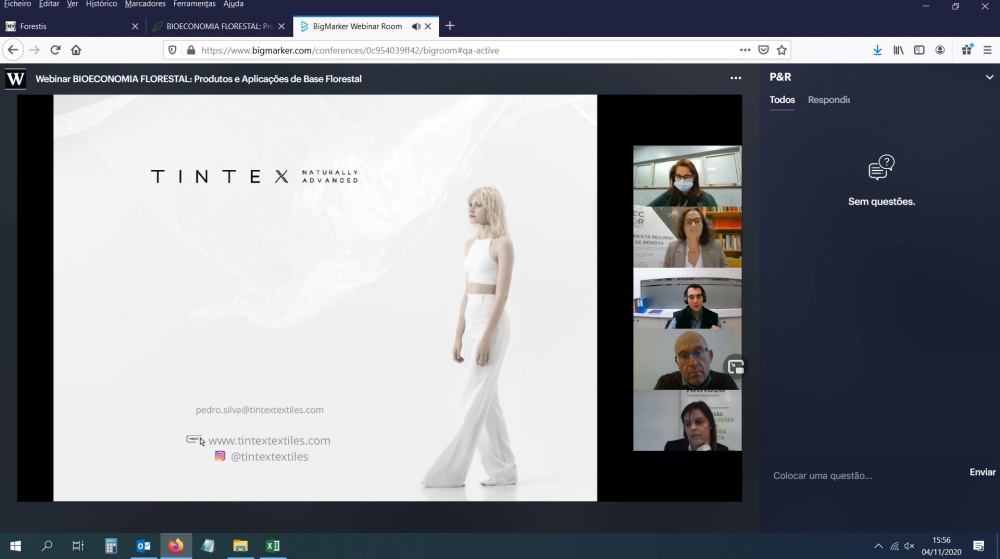Select the masked woman video thumbnail
The height and width of the screenshot is (559, 1000).
coord(687,176)
